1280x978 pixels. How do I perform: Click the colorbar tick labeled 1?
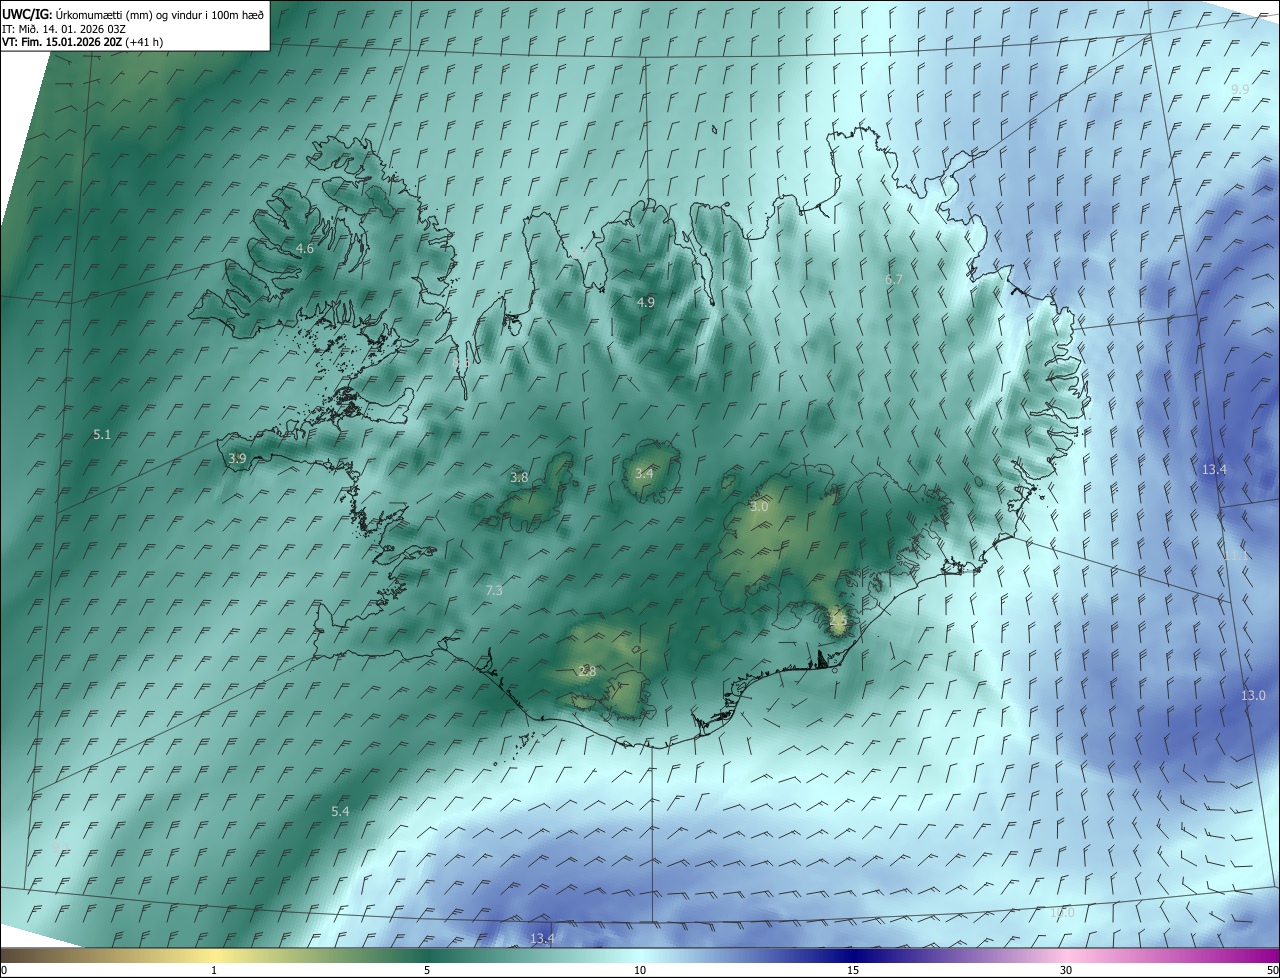tap(214, 970)
